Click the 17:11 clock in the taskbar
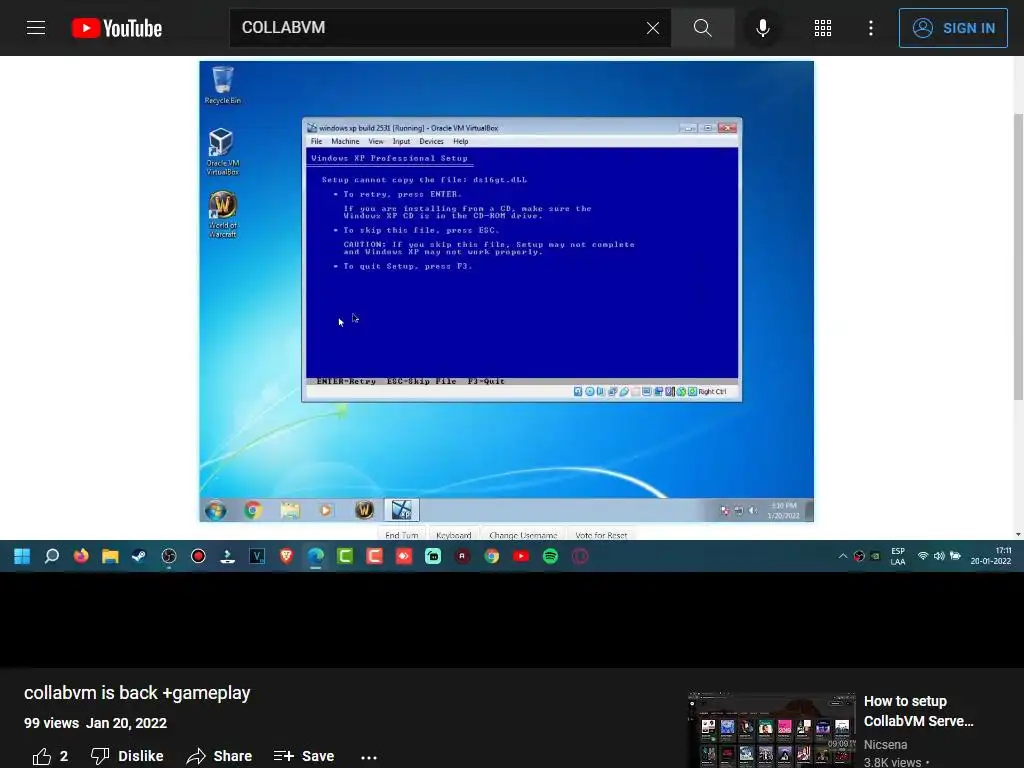Image resolution: width=1024 pixels, height=768 pixels. (x=991, y=556)
